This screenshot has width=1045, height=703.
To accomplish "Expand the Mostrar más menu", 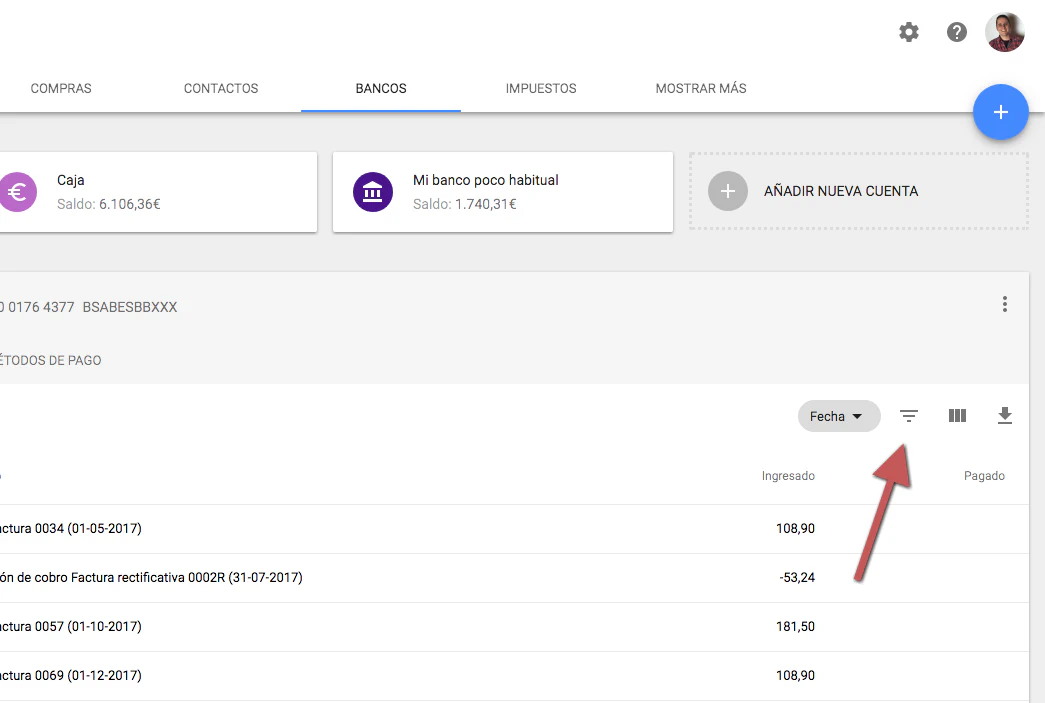I will coord(701,88).
